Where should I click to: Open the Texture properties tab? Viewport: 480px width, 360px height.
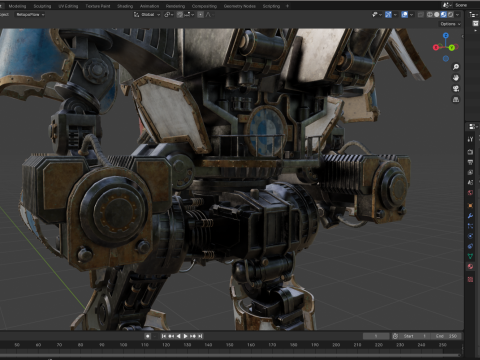[470, 279]
